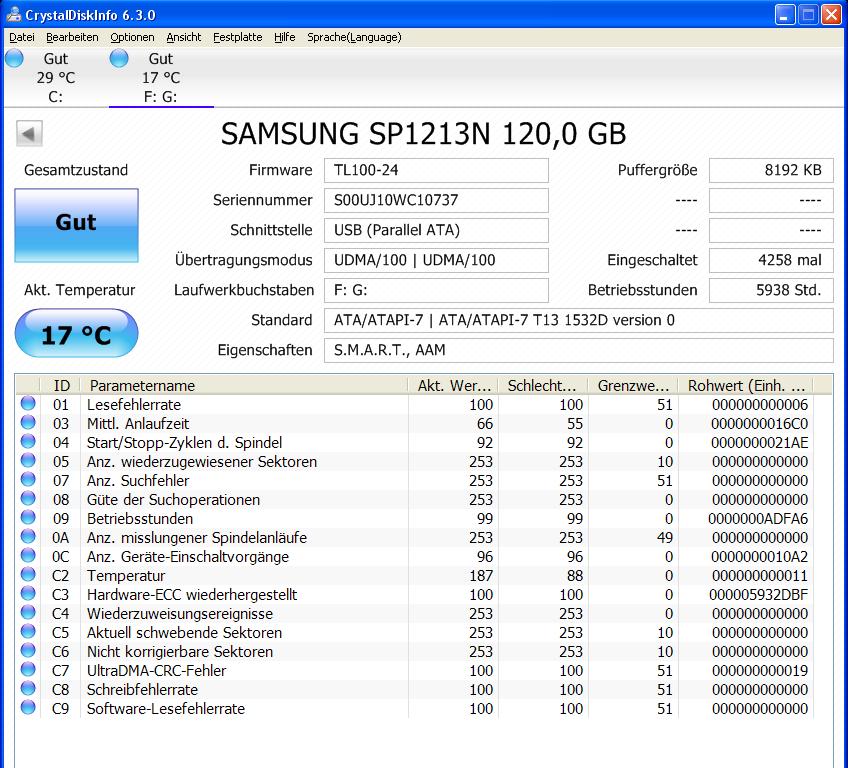Click the Standard field ATA/ATAPI-7

tap(579, 320)
